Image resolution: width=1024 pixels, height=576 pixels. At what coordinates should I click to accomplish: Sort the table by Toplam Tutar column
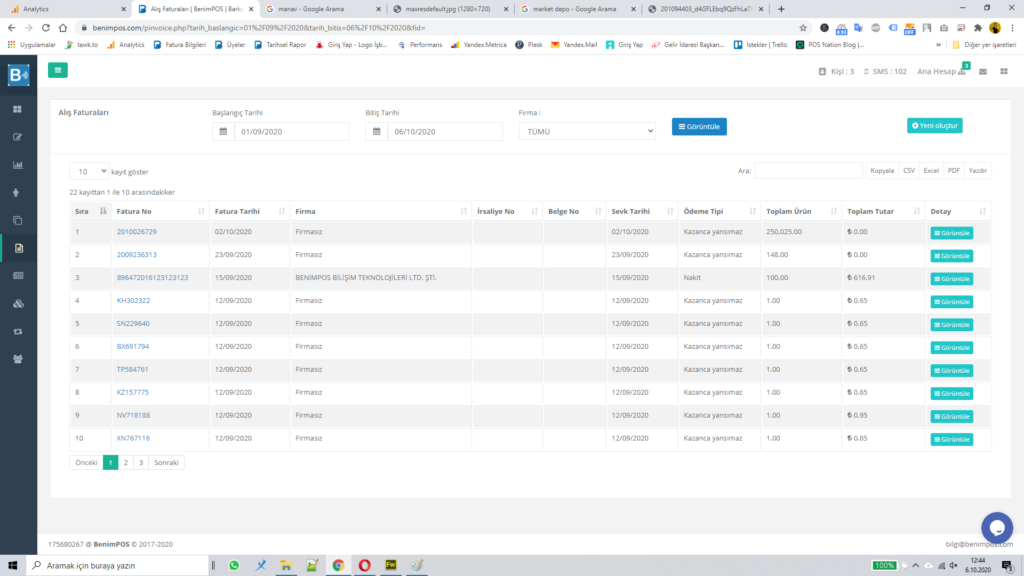tap(883, 211)
